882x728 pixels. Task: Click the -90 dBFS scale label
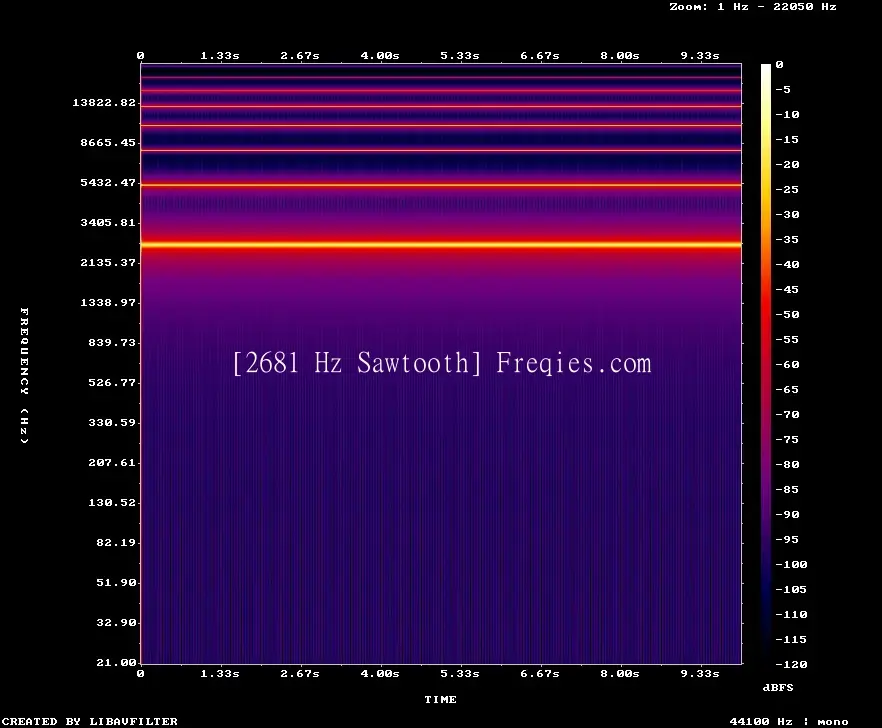click(x=787, y=514)
